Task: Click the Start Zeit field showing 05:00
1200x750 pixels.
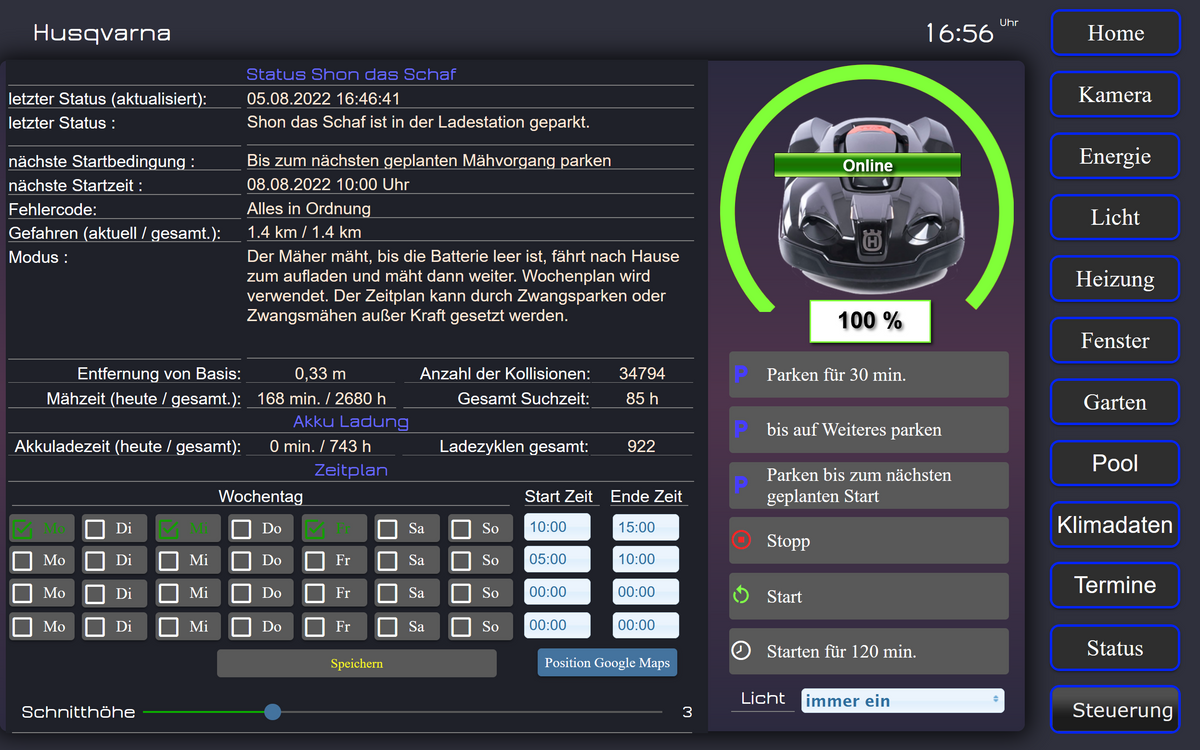Action: (557, 559)
